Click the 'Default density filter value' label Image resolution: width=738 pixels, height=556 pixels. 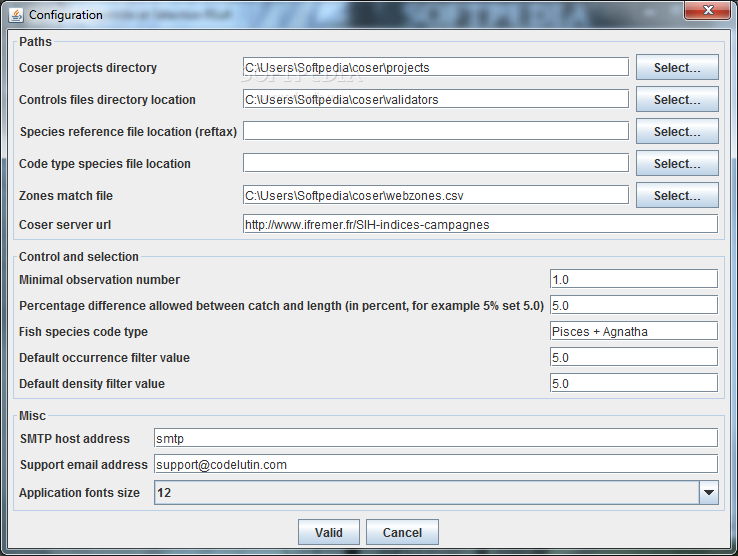(92, 384)
